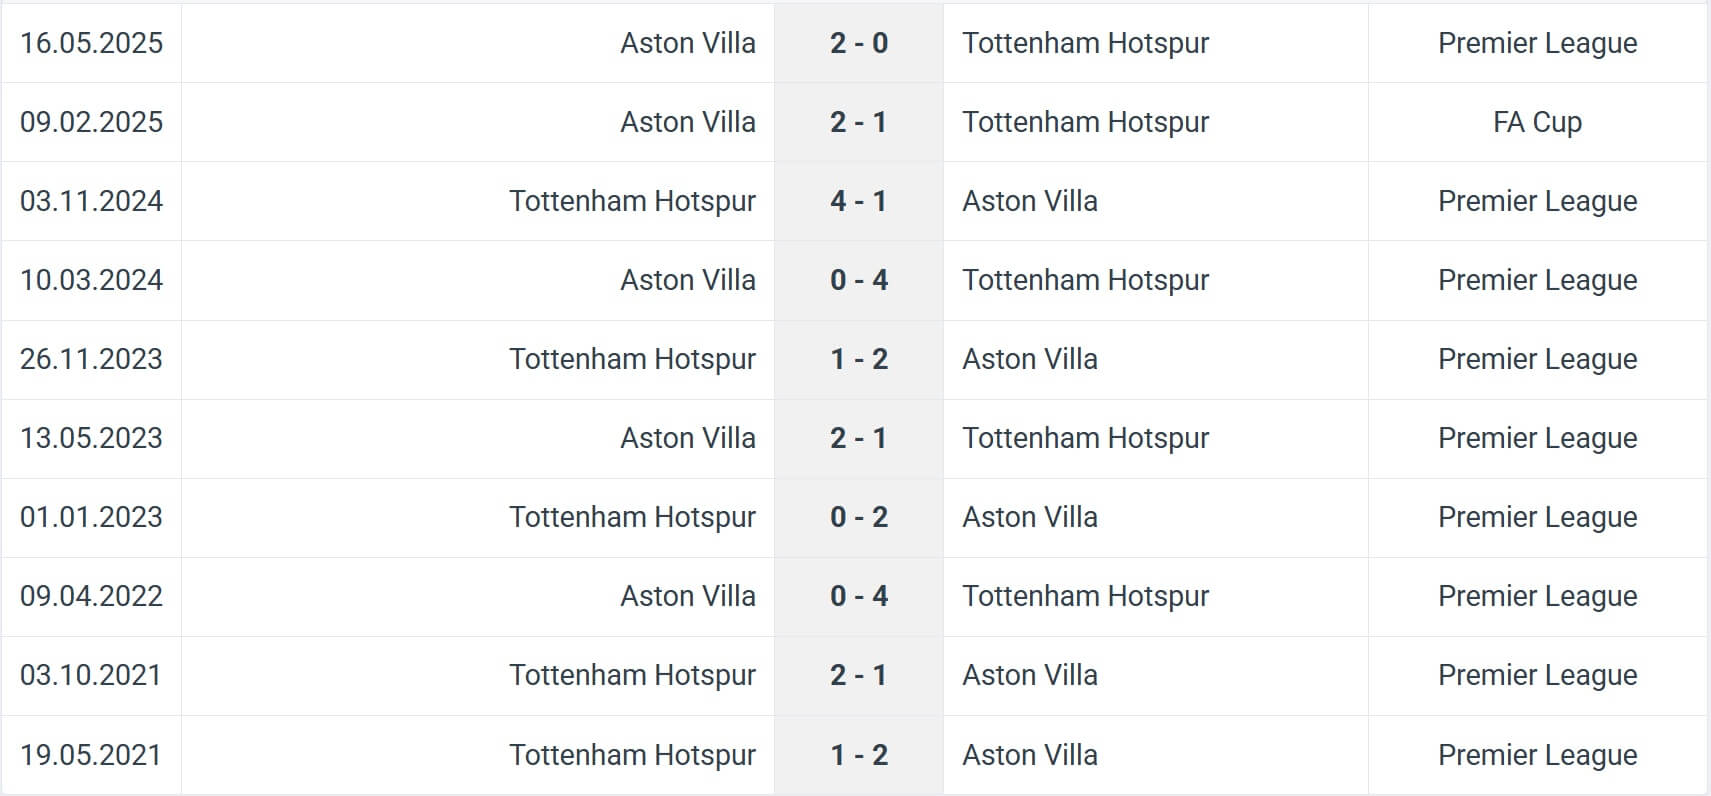Click Tottenham Hotspur home team on 03.11.2024
This screenshot has height=796, width=1711.
(x=632, y=201)
